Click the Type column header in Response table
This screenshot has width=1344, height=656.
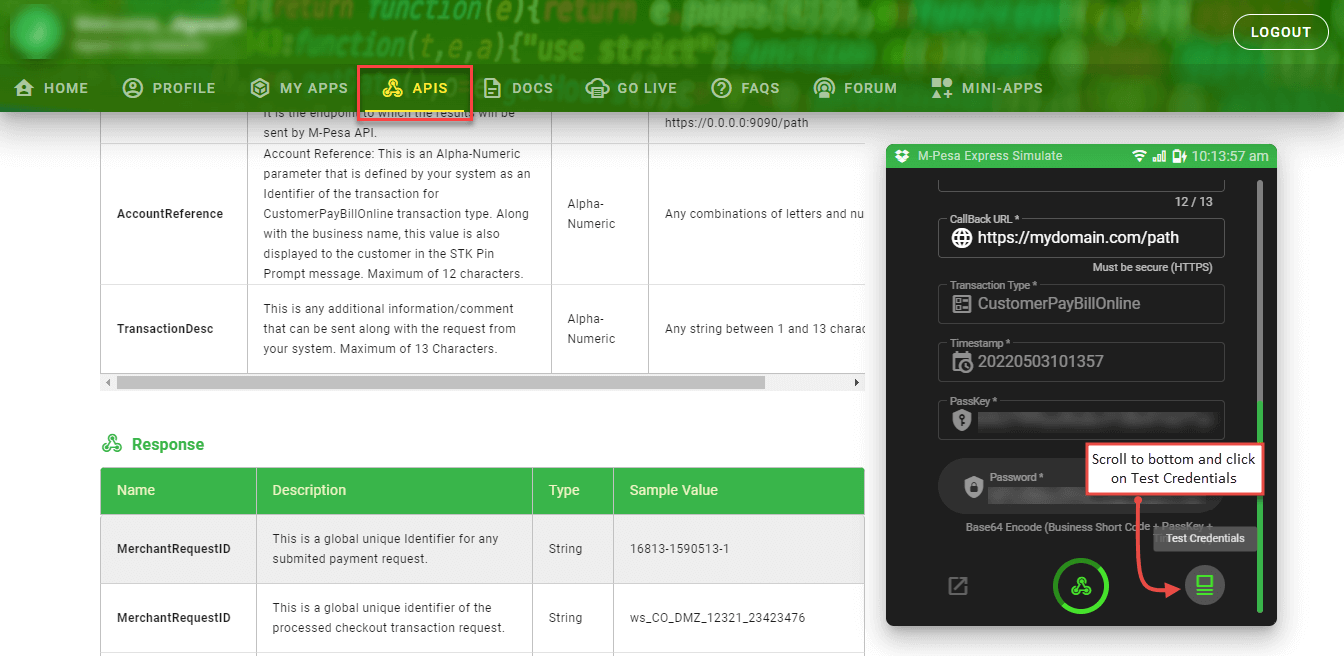tap(564, 490)
